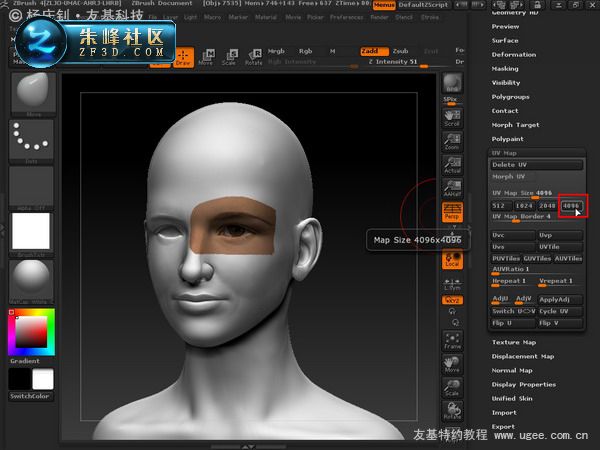600x450 pixels.
Task: Open the Light menu
Action: pos(191,17)
